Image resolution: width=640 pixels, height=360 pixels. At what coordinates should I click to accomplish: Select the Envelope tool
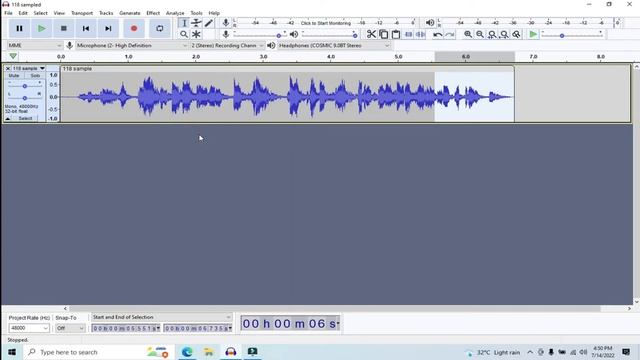[x=196, y=23]
